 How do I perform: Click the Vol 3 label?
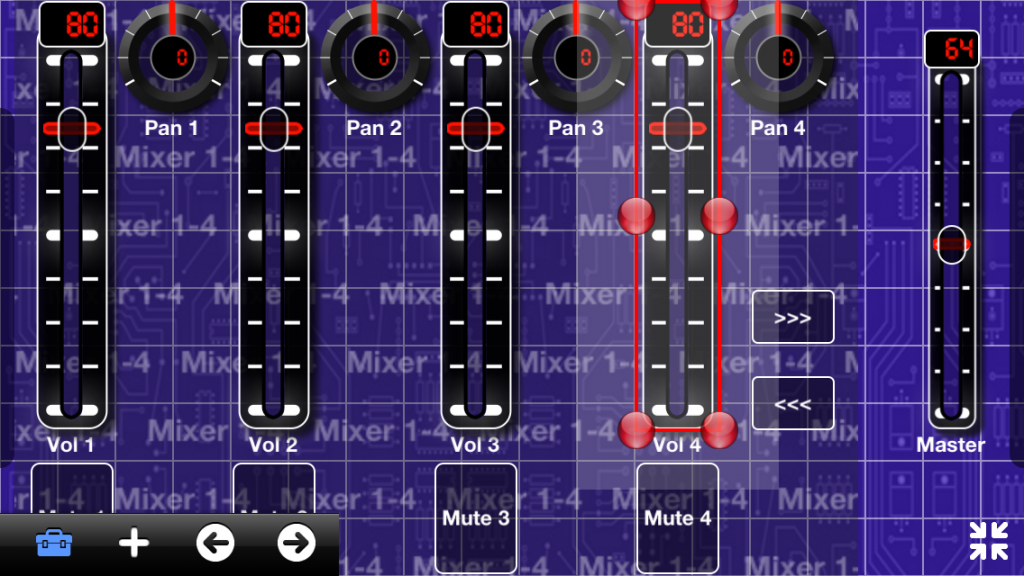[475, 445]
